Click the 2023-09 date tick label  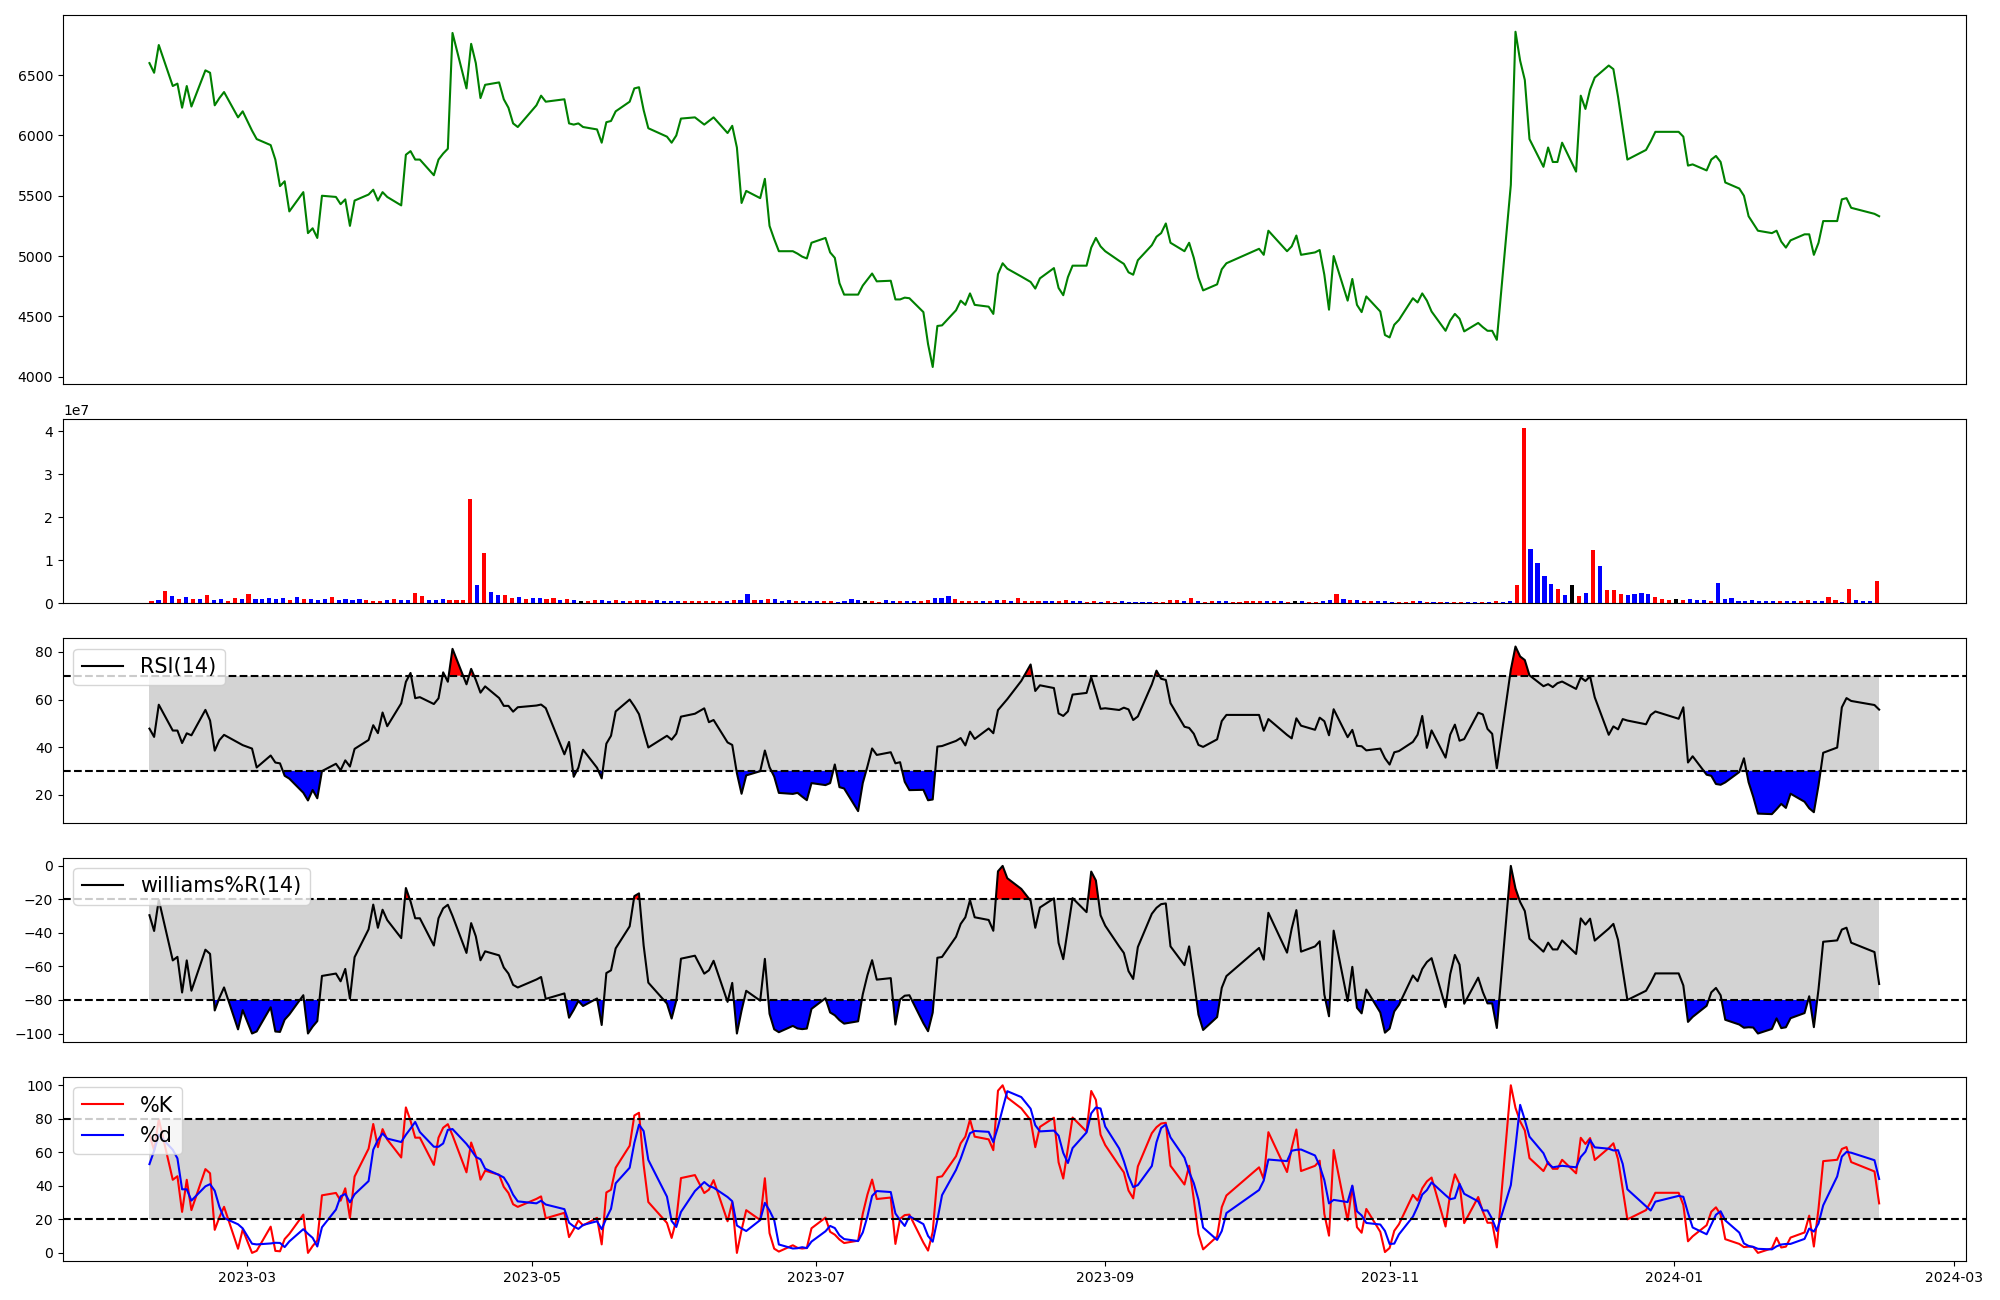[1105, 1277]
